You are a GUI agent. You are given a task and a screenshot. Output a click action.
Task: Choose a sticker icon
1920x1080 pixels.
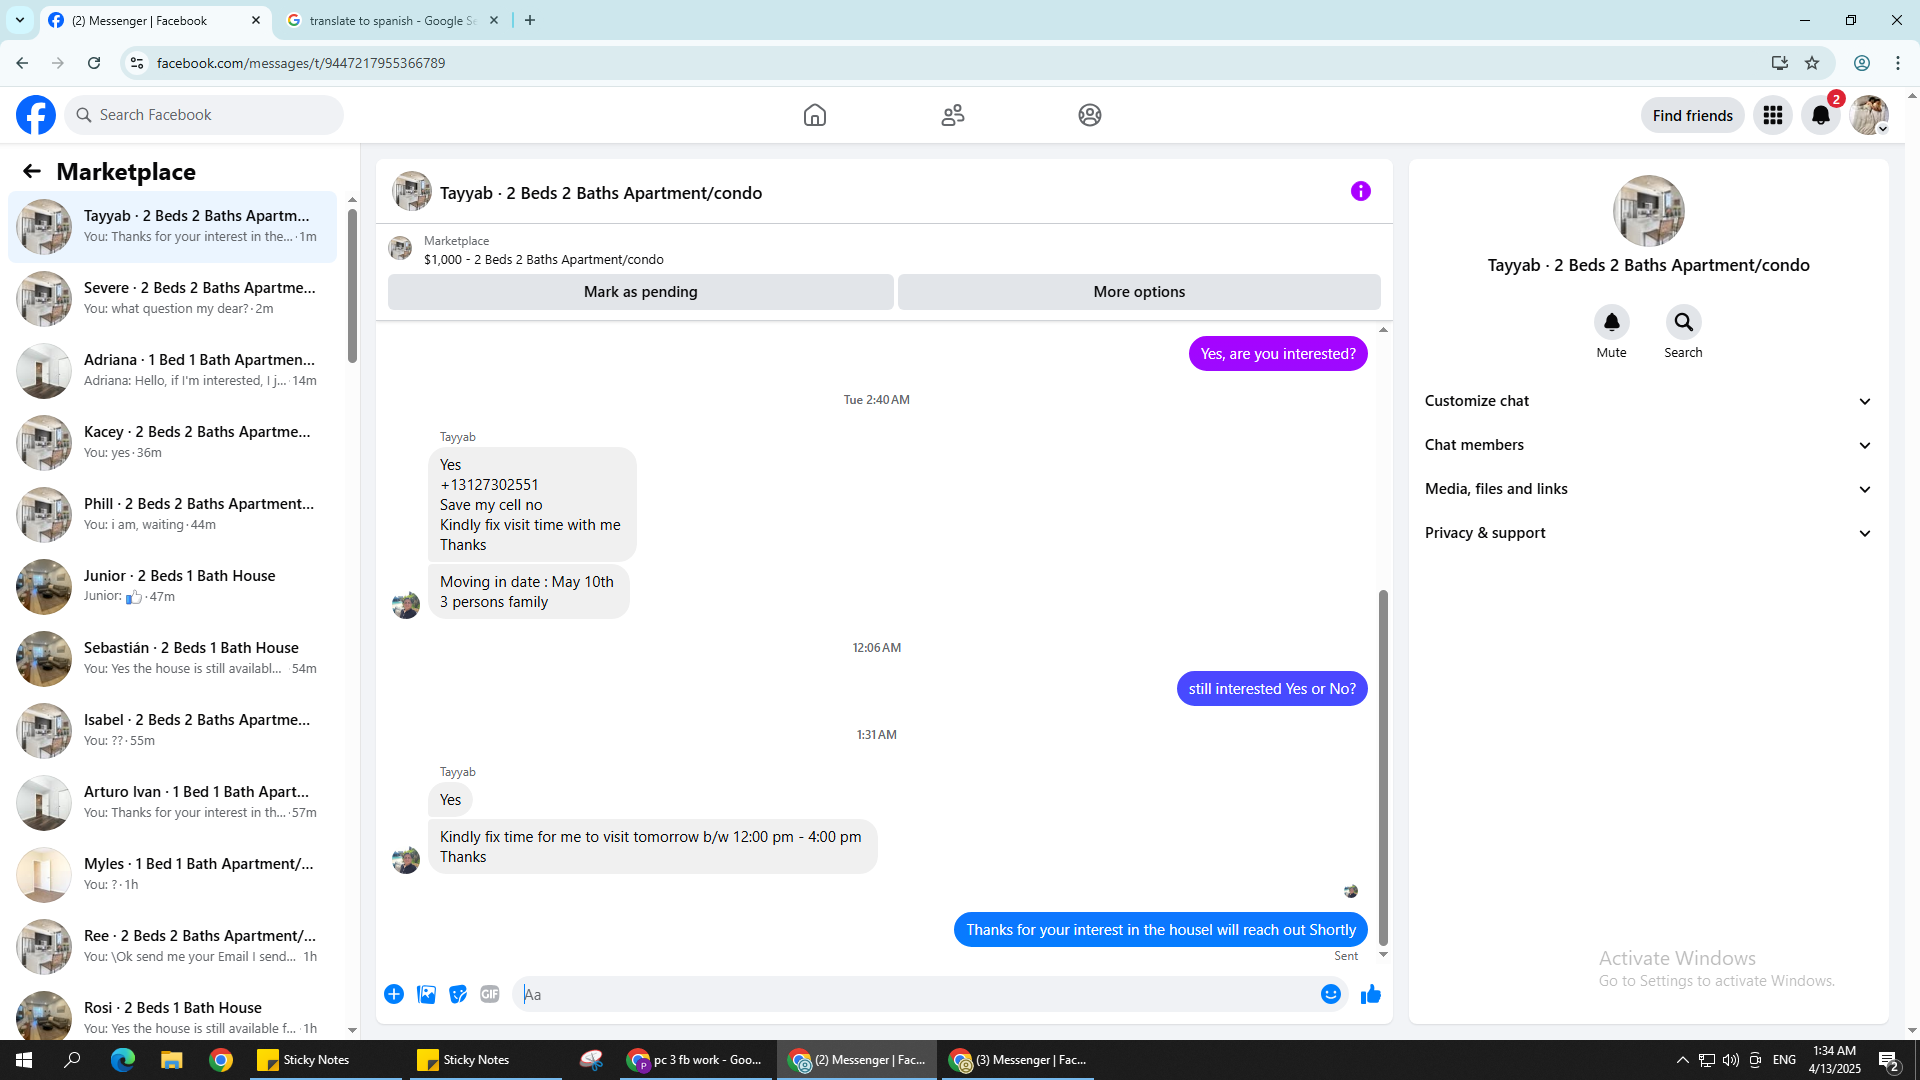tap(458, 994)
